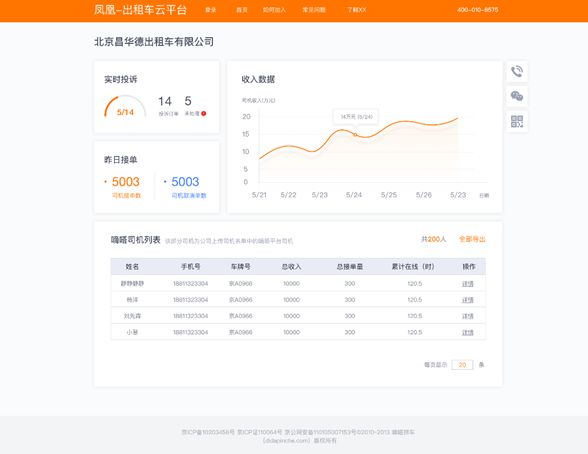Open 如何加入 in top navigation
Image resolution: width=588 pixels, height=454 pixels.
(274, 10)
